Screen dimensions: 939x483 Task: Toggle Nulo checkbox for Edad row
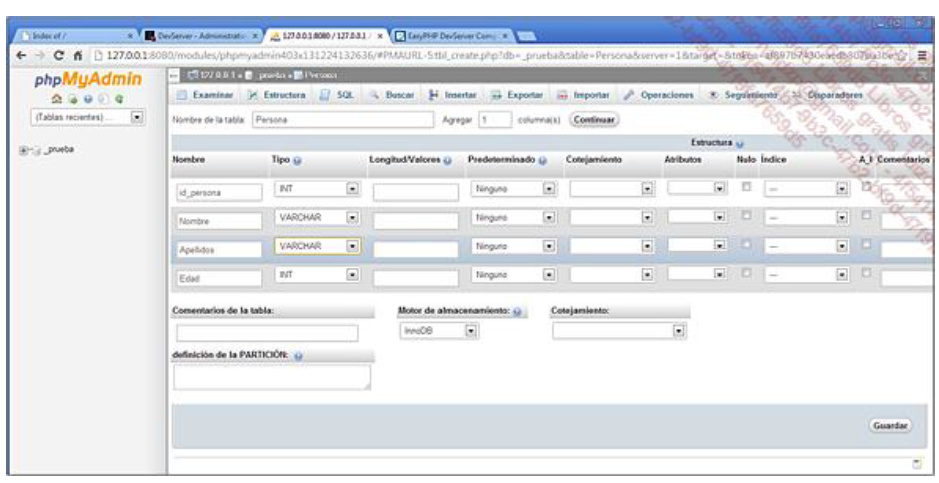click(746, 272)
